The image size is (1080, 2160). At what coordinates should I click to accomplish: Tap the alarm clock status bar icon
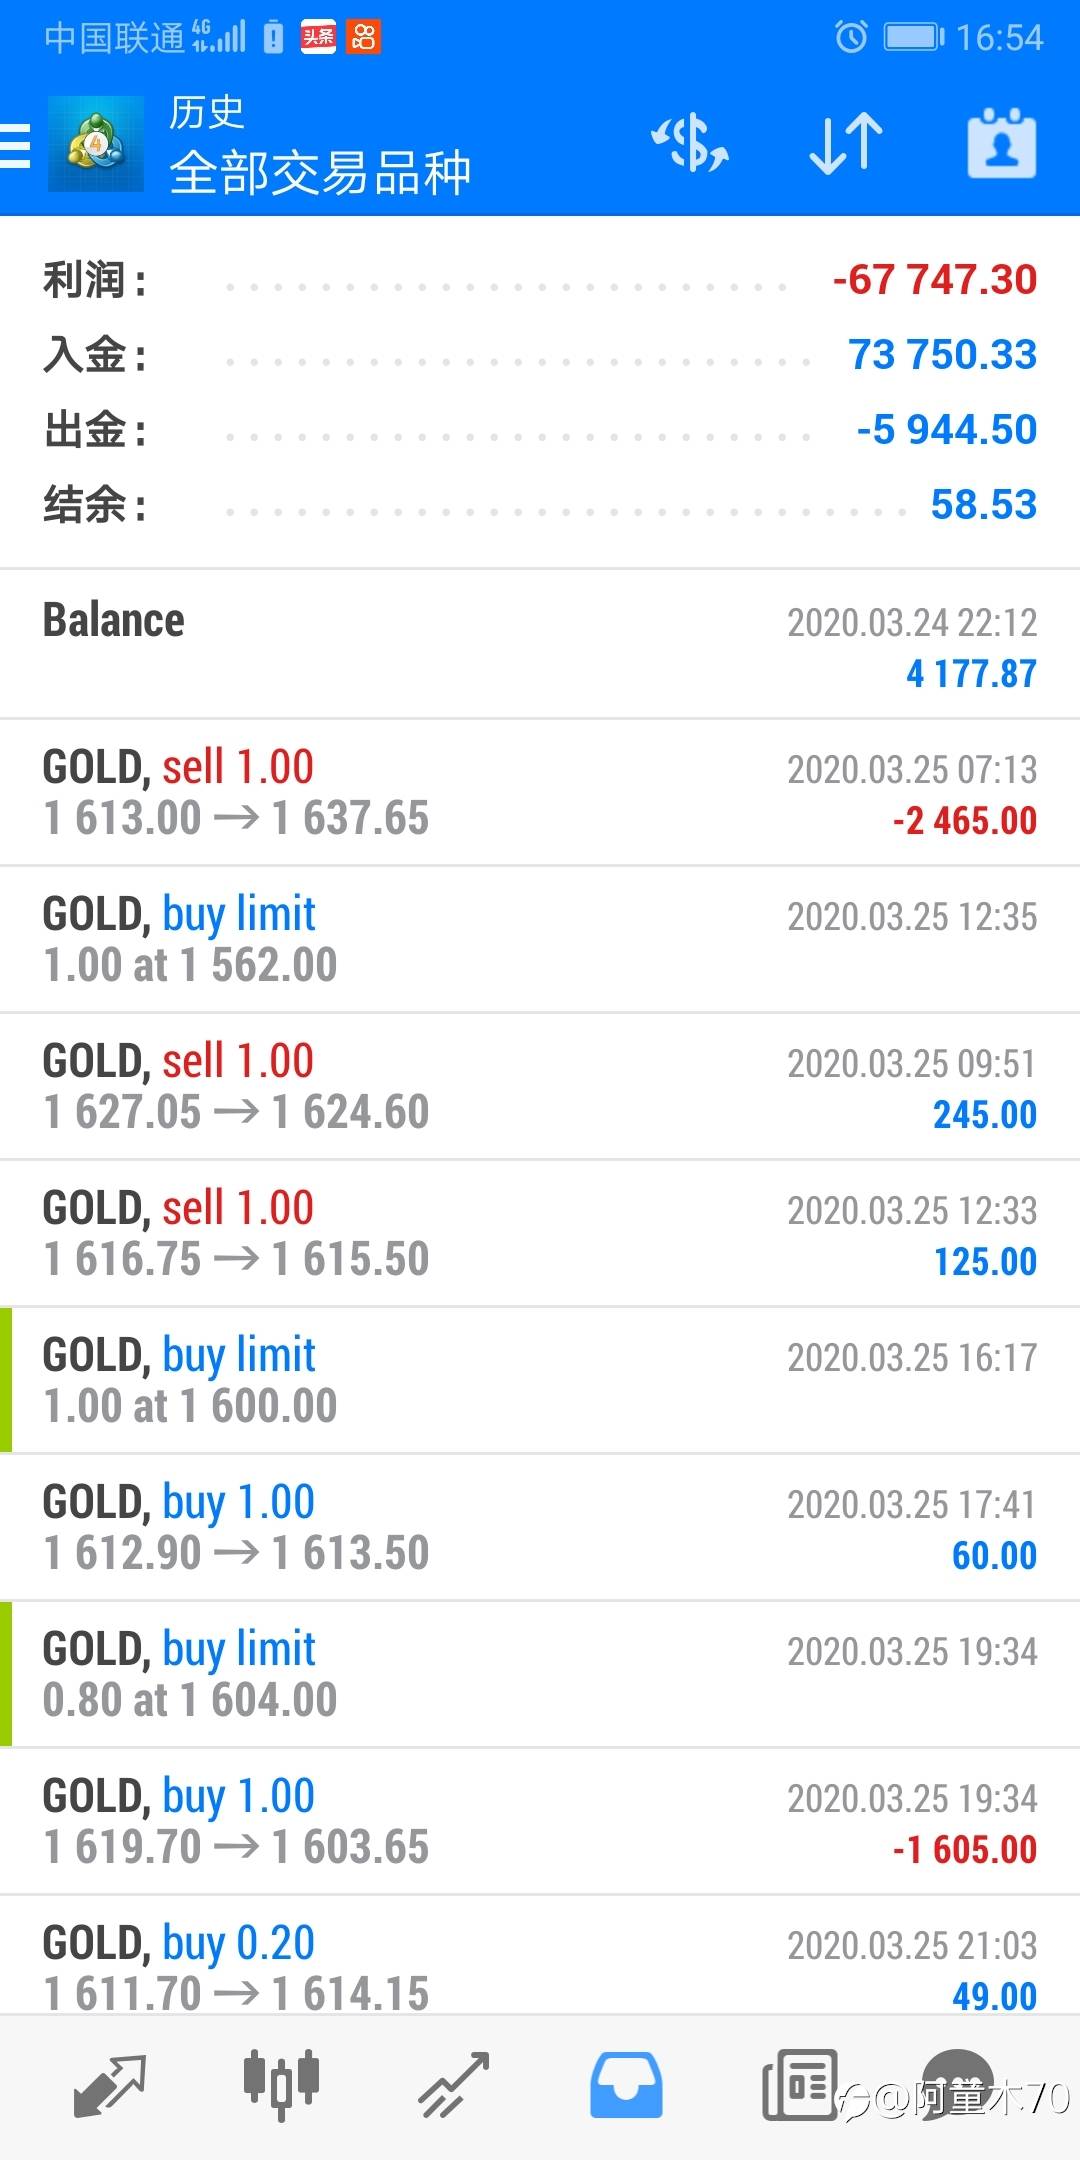pos(851,38)
